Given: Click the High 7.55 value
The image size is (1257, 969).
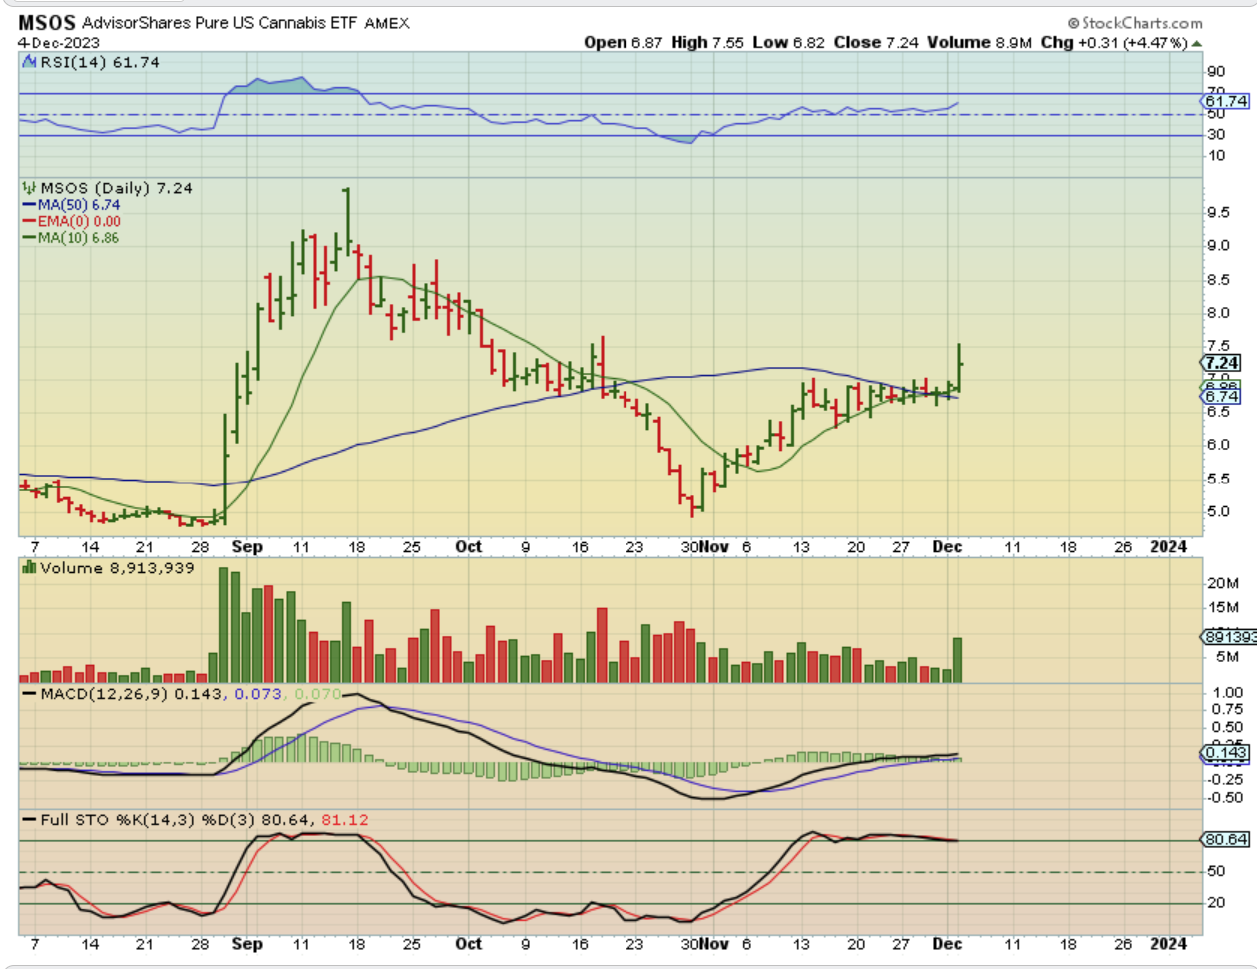Looking at the screenshot, I should click(707, 43).
